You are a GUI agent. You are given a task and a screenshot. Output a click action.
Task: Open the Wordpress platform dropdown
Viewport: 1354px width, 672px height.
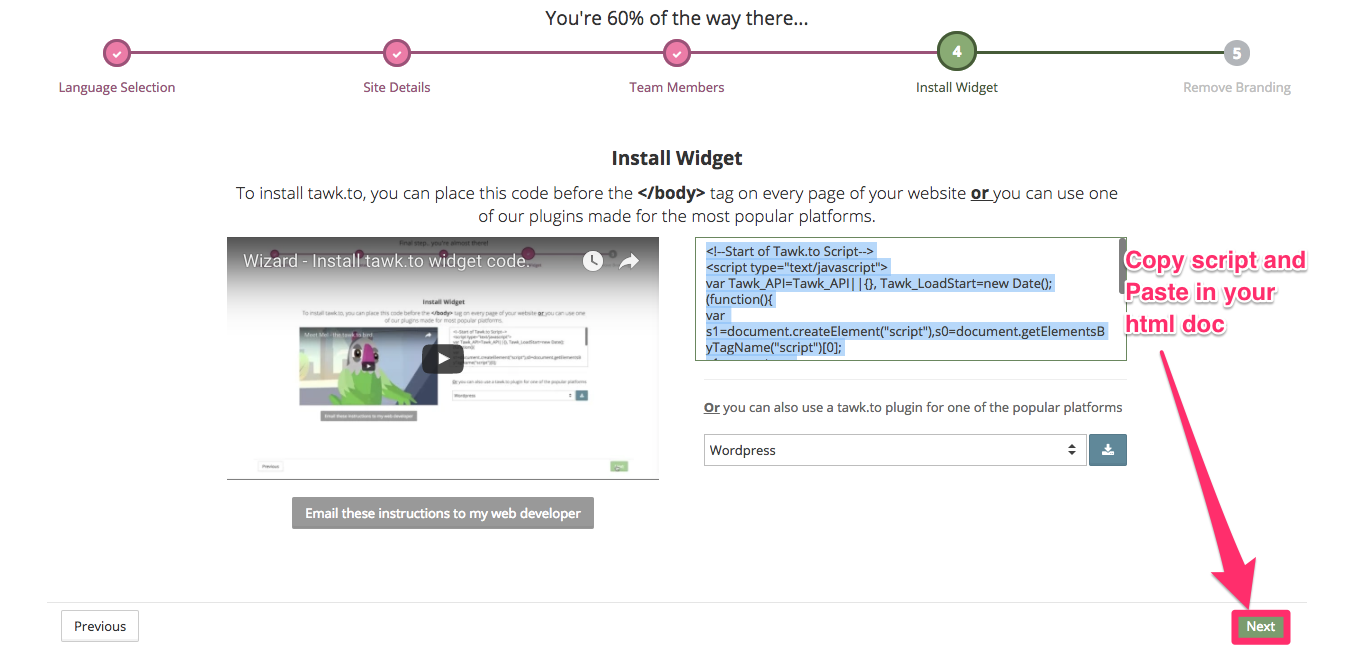[895, 450]
